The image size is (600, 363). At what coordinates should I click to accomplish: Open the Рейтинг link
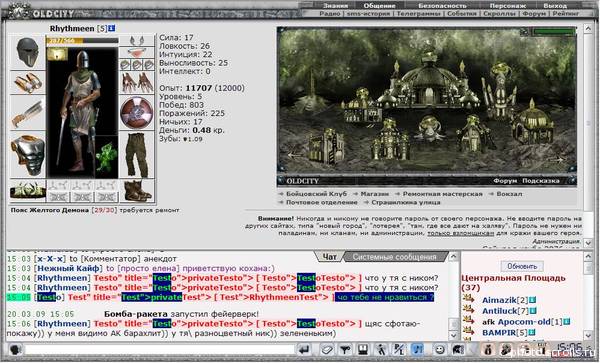(566, 13)
